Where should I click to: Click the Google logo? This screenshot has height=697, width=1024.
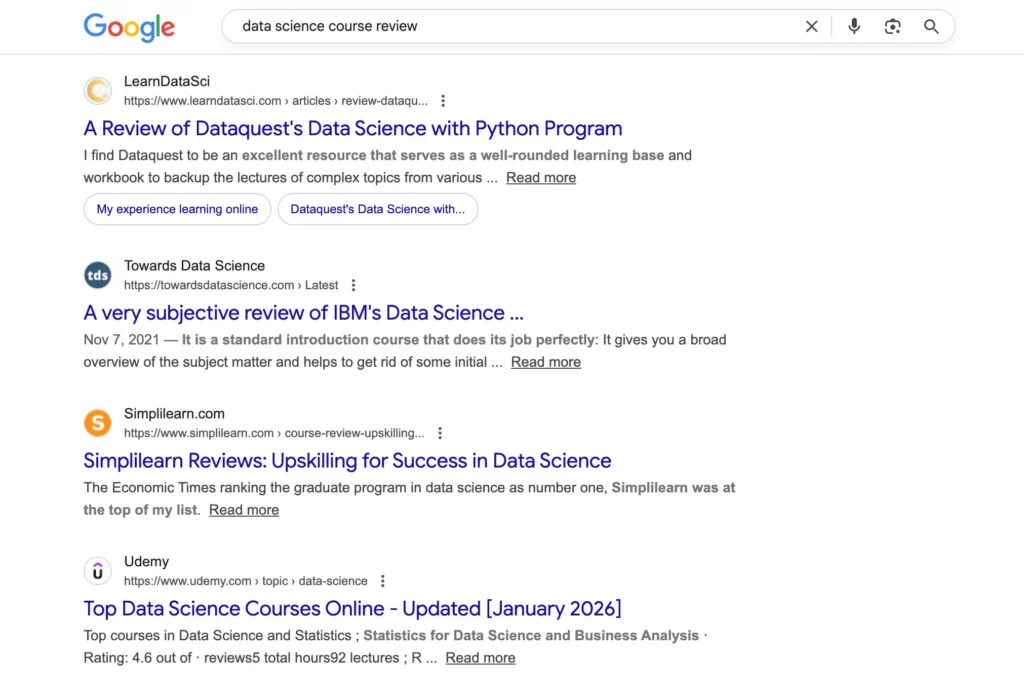click(129, 27)
